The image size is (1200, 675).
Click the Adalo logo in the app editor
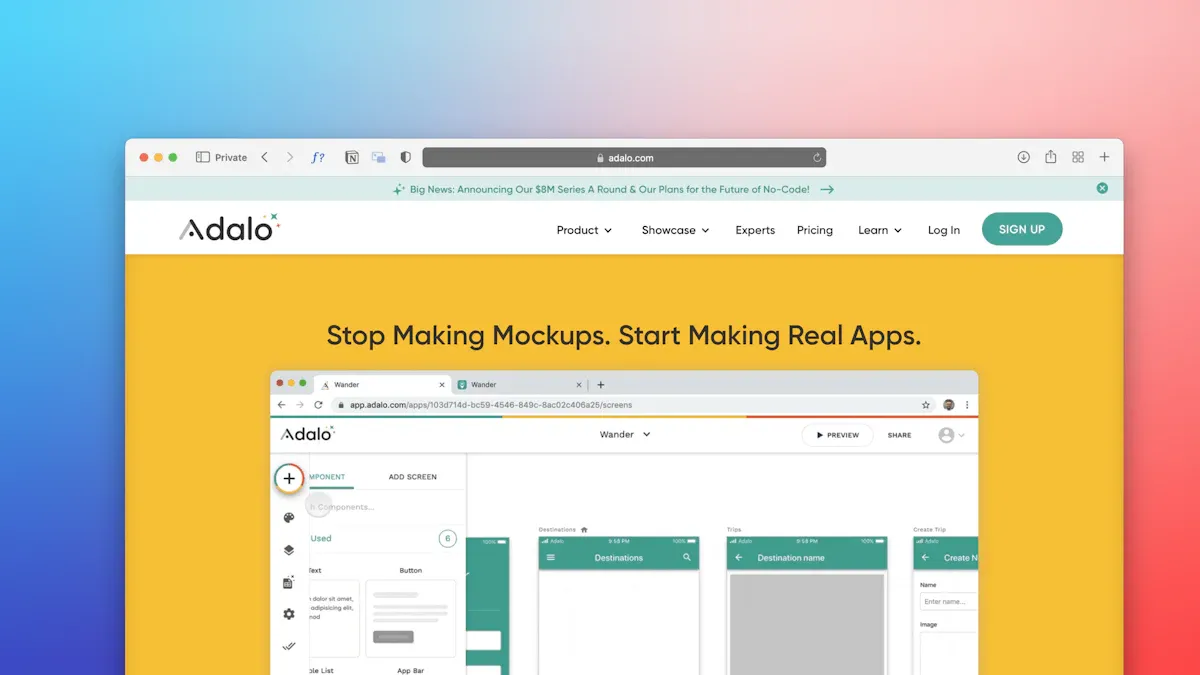[307, 434]
